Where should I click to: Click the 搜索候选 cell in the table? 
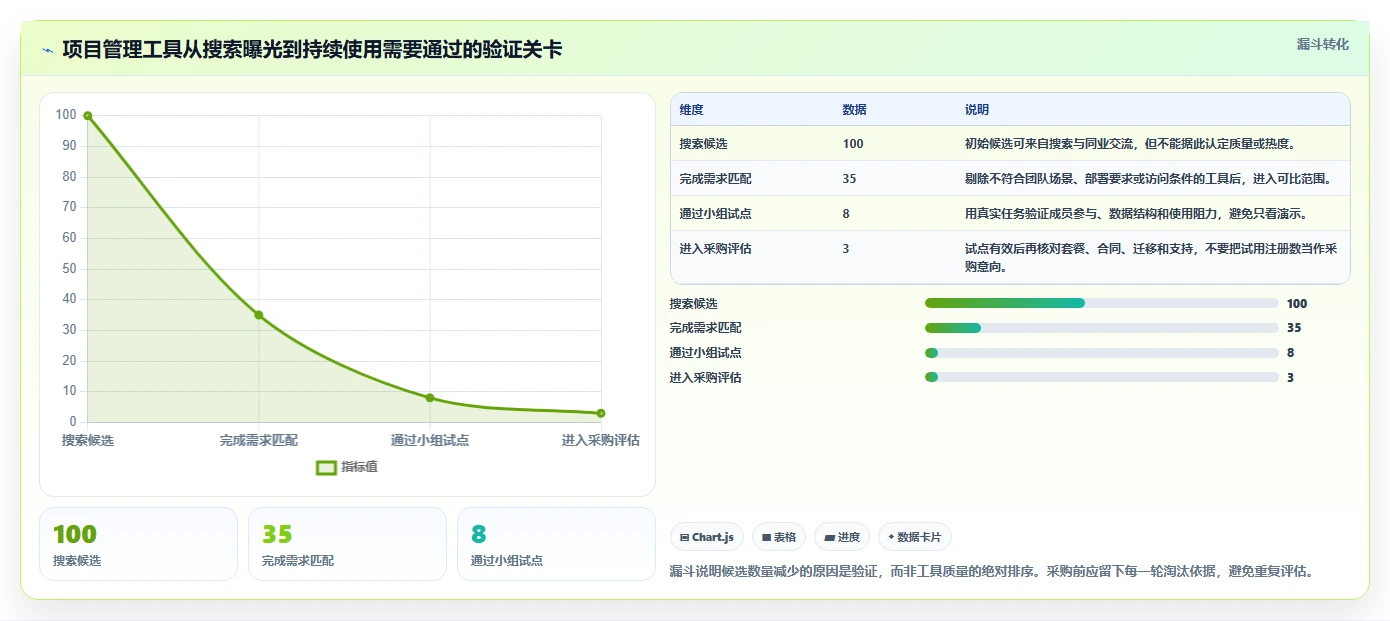pyautogui.click(x=704, y=144)
